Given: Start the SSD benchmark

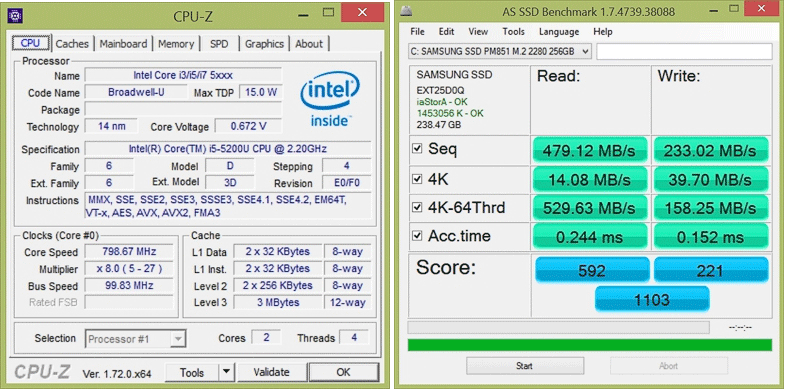Looking at the screenshot, I should pos(525,366).
